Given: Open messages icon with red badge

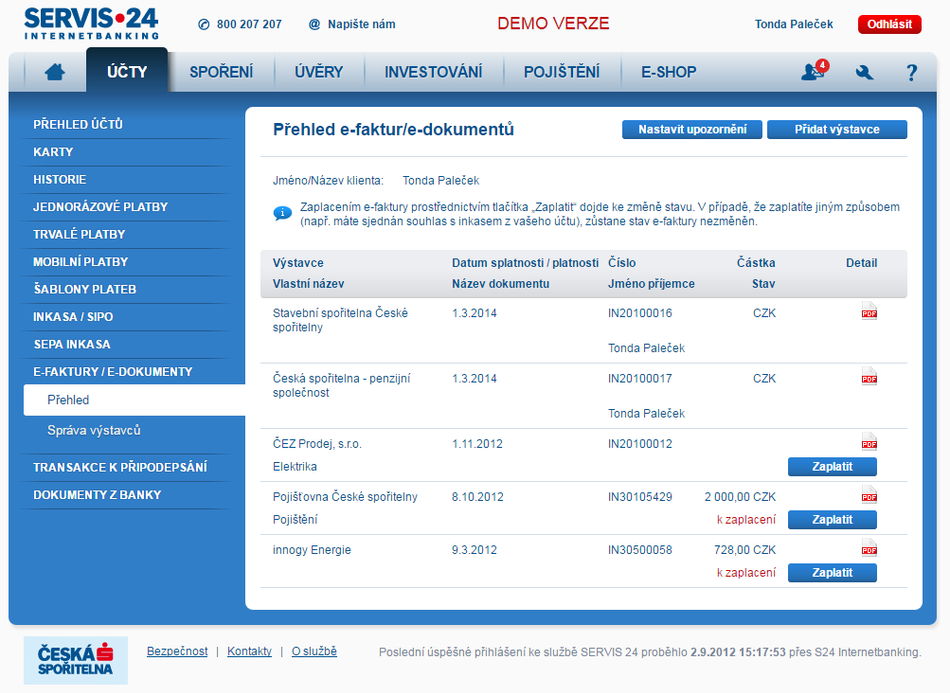Looking at the screenshot, I should [x=813, y=71].
